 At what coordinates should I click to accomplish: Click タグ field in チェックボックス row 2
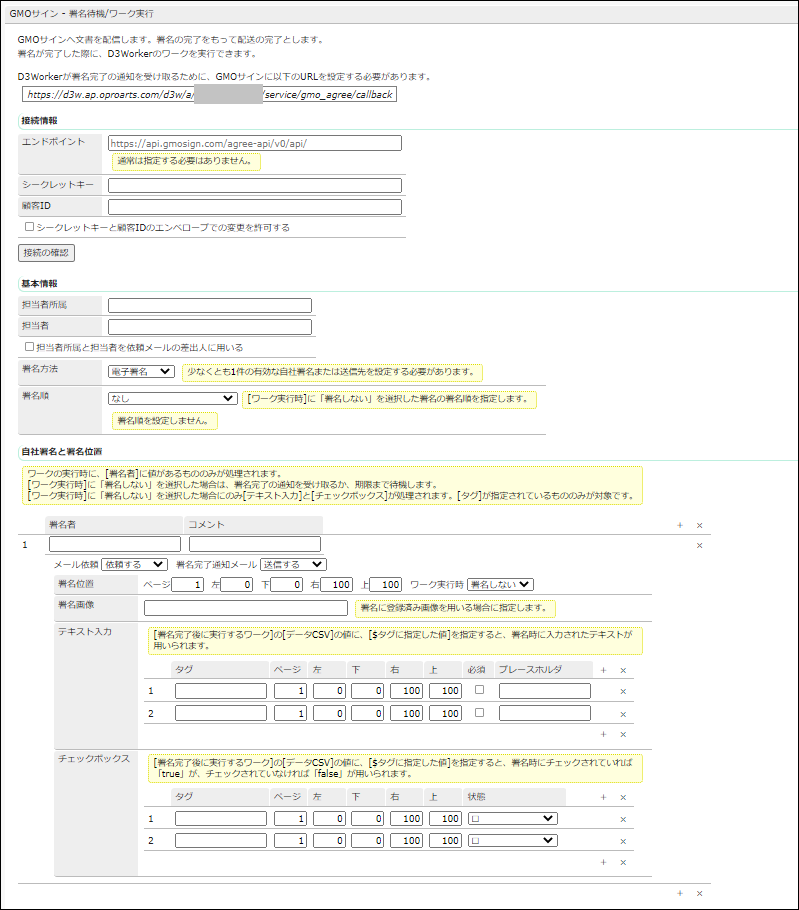(221, 841)
